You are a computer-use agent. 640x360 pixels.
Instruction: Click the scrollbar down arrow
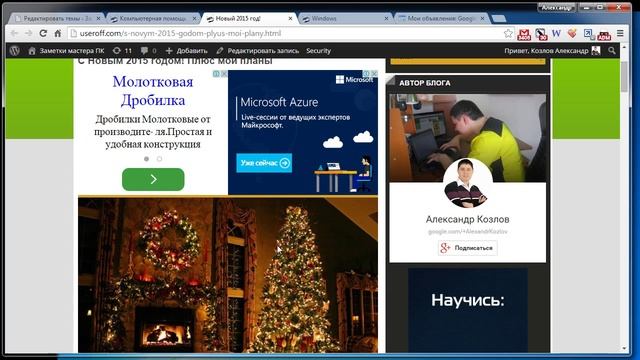tap(624, 349)
